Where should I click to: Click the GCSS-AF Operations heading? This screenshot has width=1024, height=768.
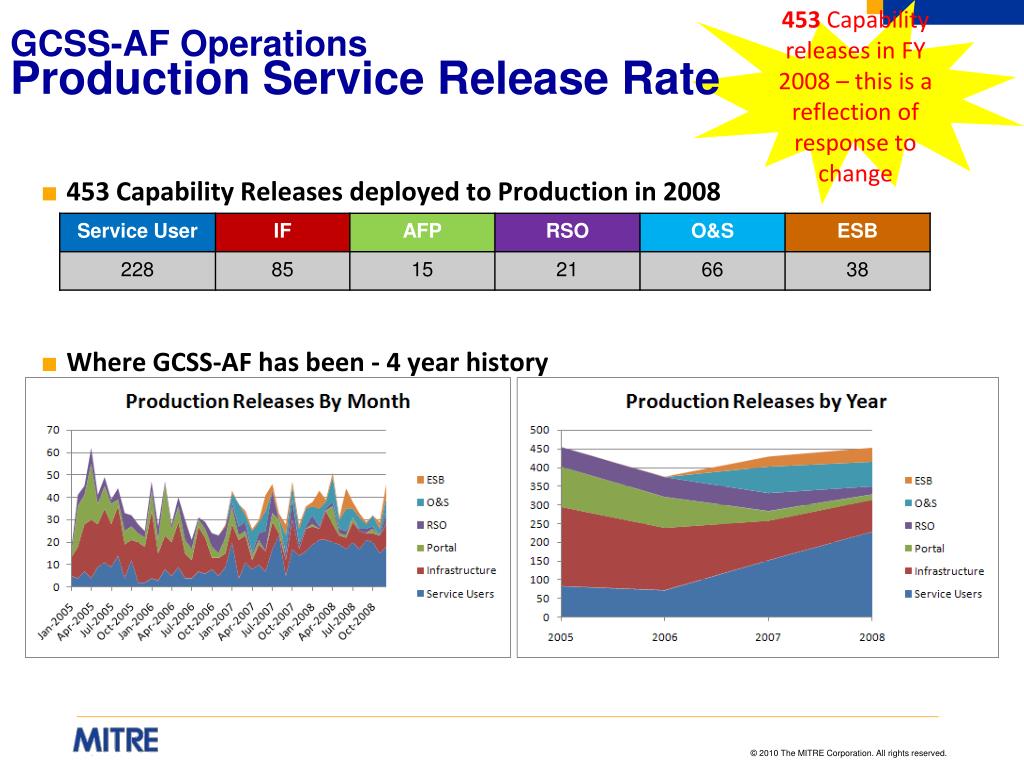point(189,44)
